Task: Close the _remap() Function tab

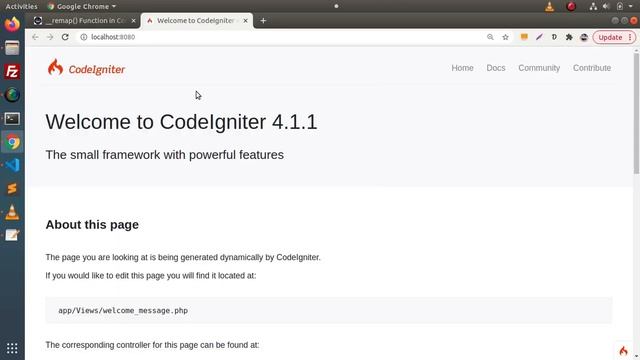Action: tap(133, 20)
